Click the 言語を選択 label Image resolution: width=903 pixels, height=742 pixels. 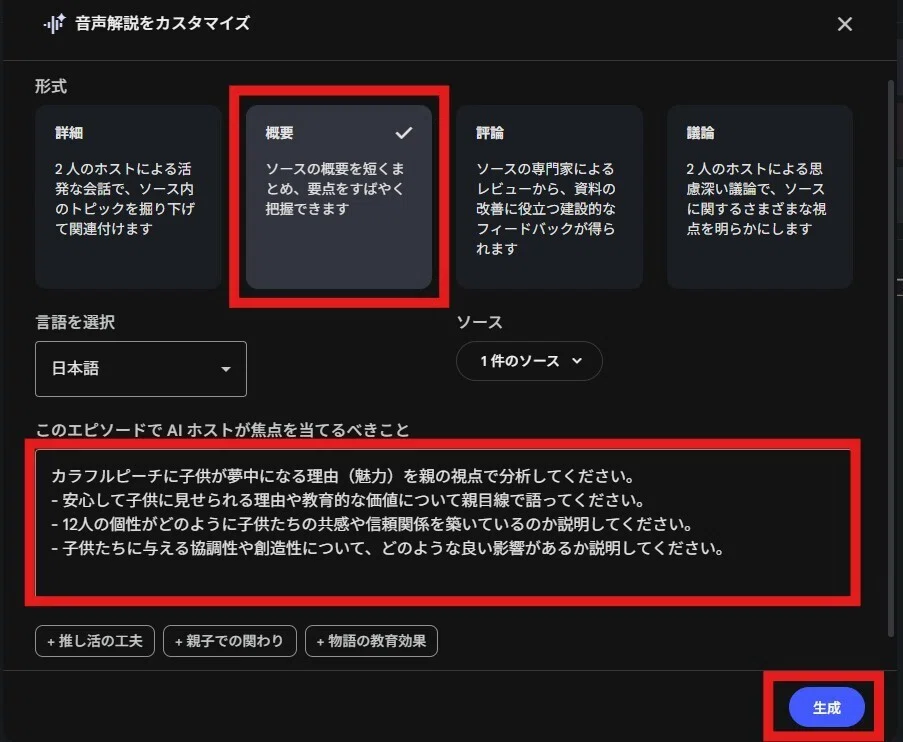pos(75,322)
